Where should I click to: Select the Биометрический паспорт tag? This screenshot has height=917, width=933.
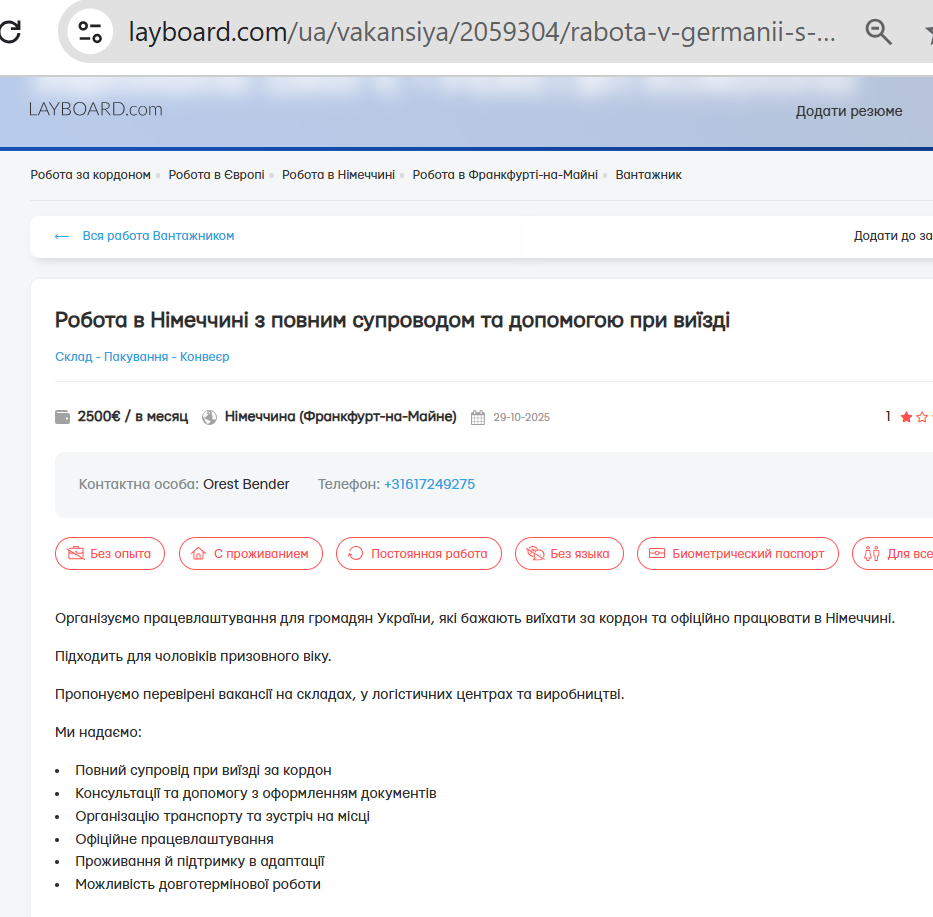point(737,553)
